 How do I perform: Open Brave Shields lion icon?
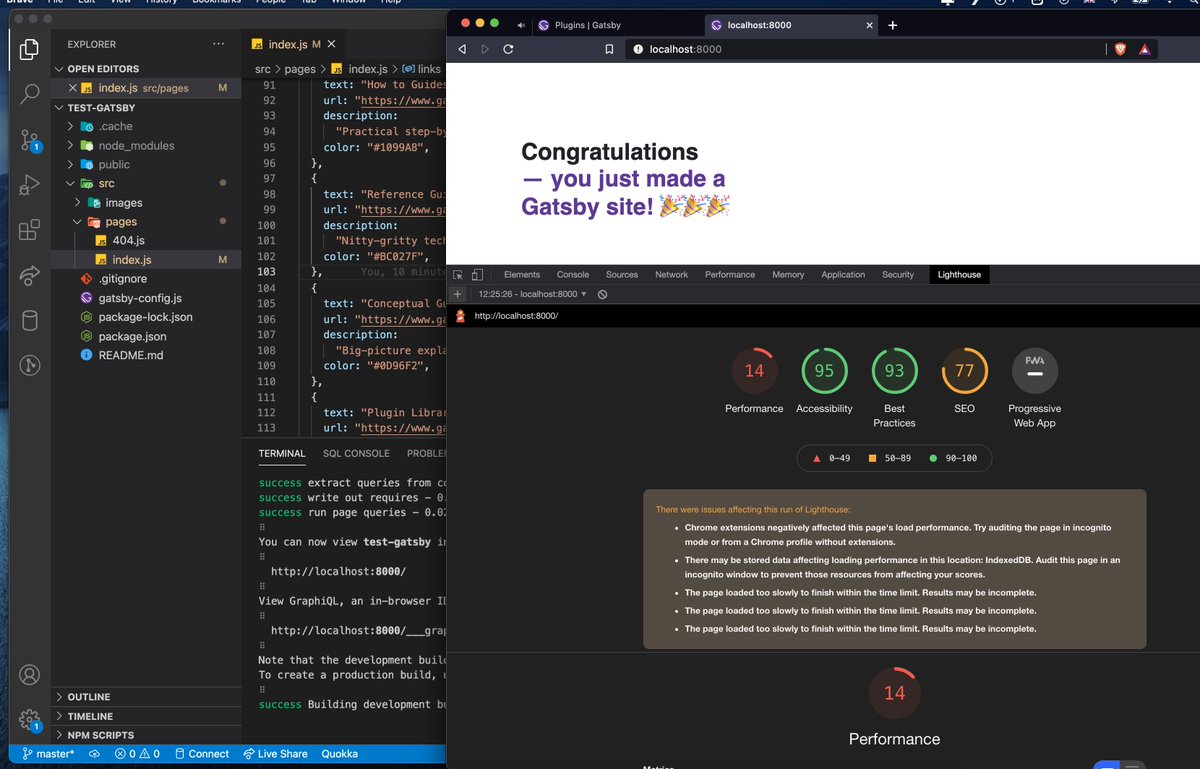1122,49
